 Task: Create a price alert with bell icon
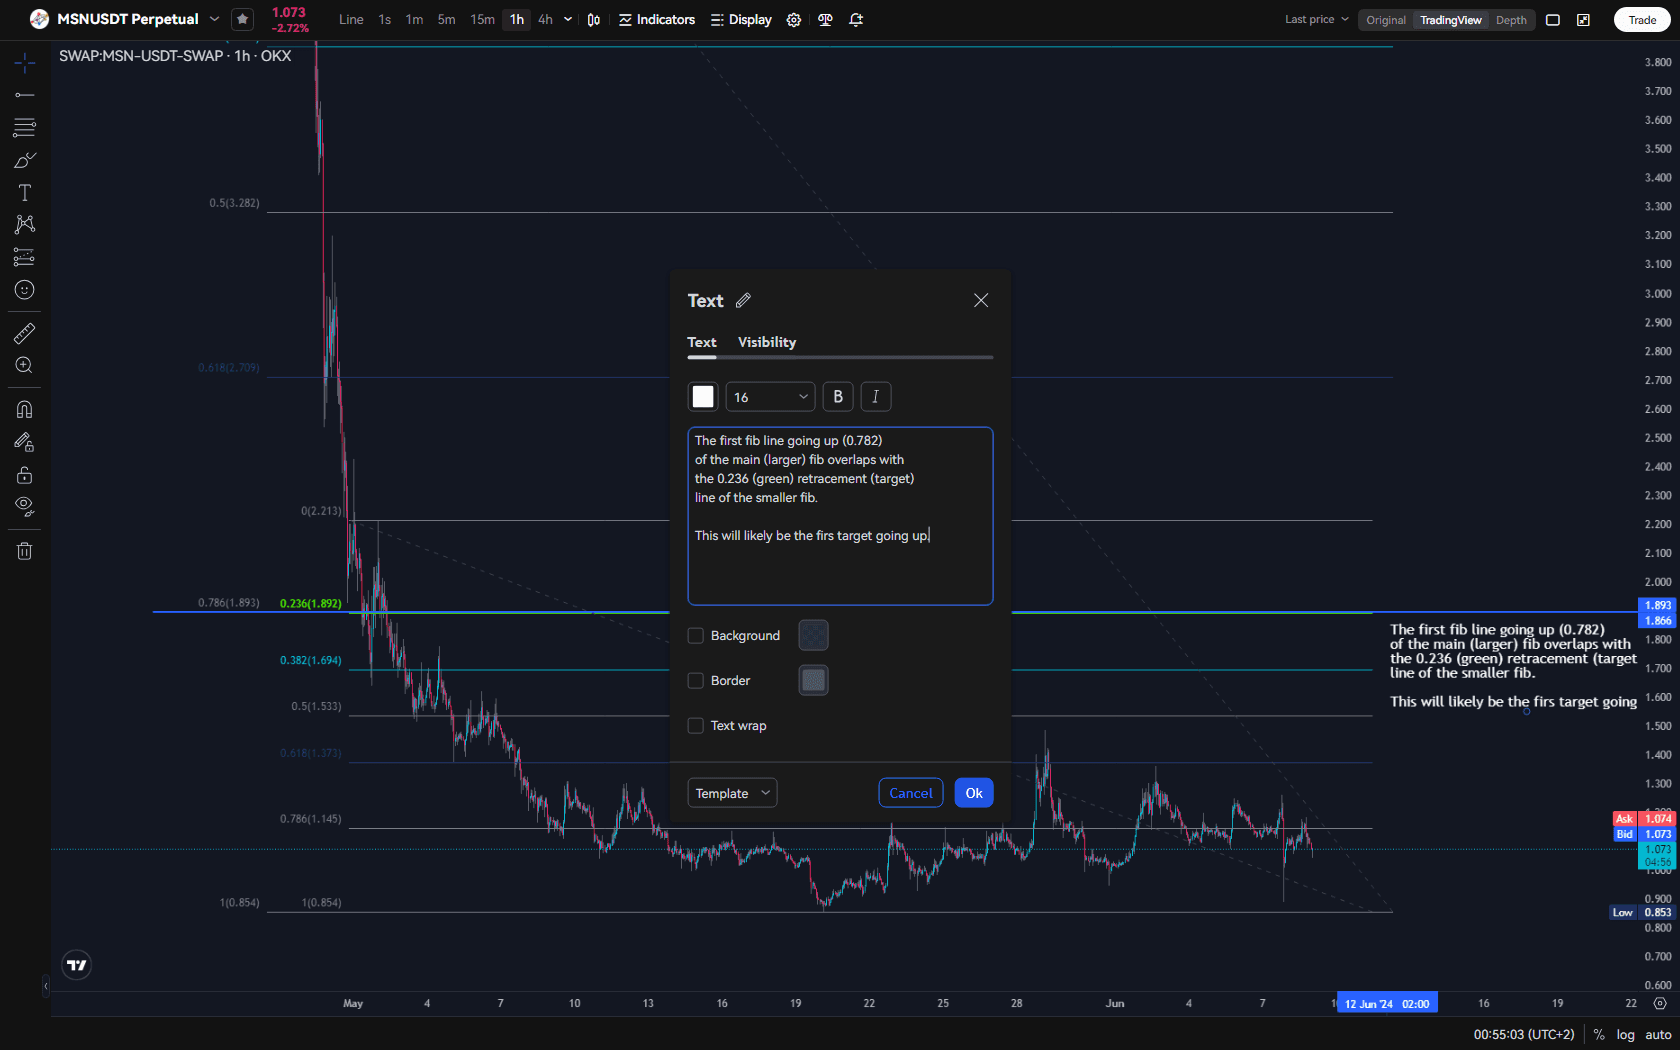click(856, 20)
